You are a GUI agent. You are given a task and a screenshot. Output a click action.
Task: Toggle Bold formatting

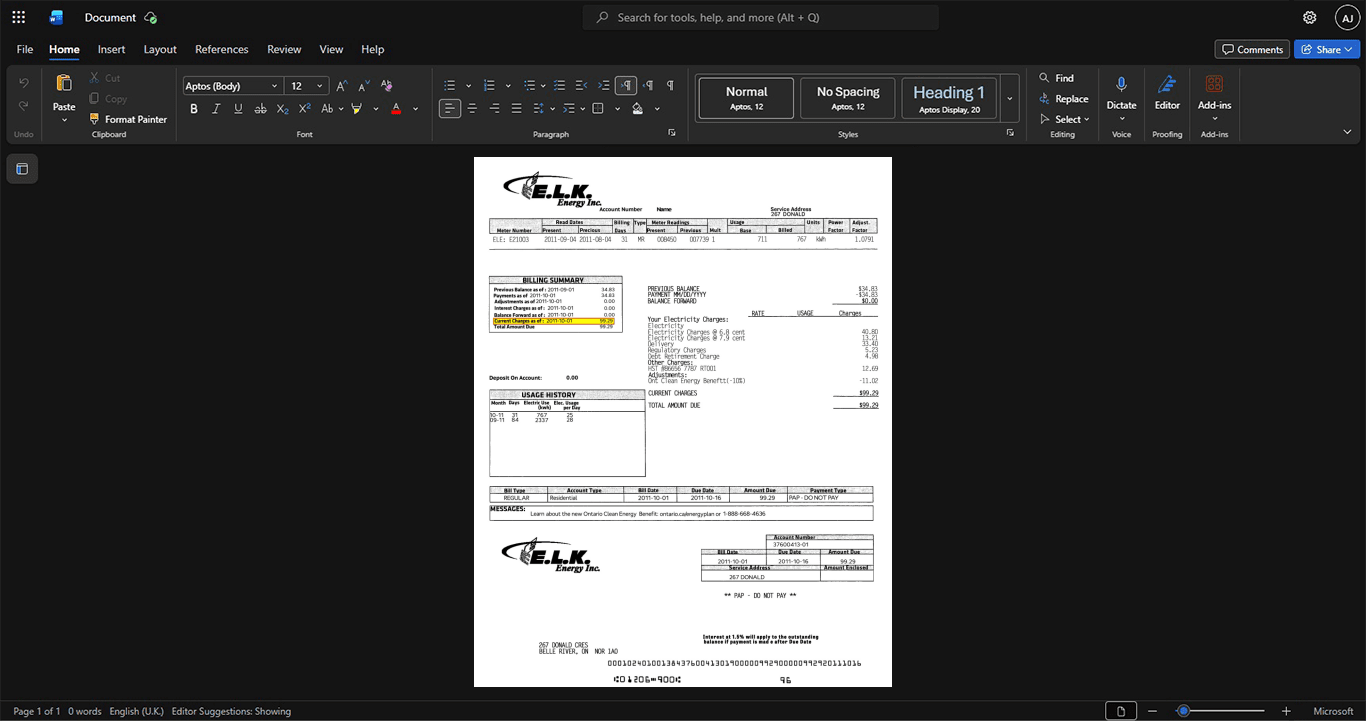(194, 108)
